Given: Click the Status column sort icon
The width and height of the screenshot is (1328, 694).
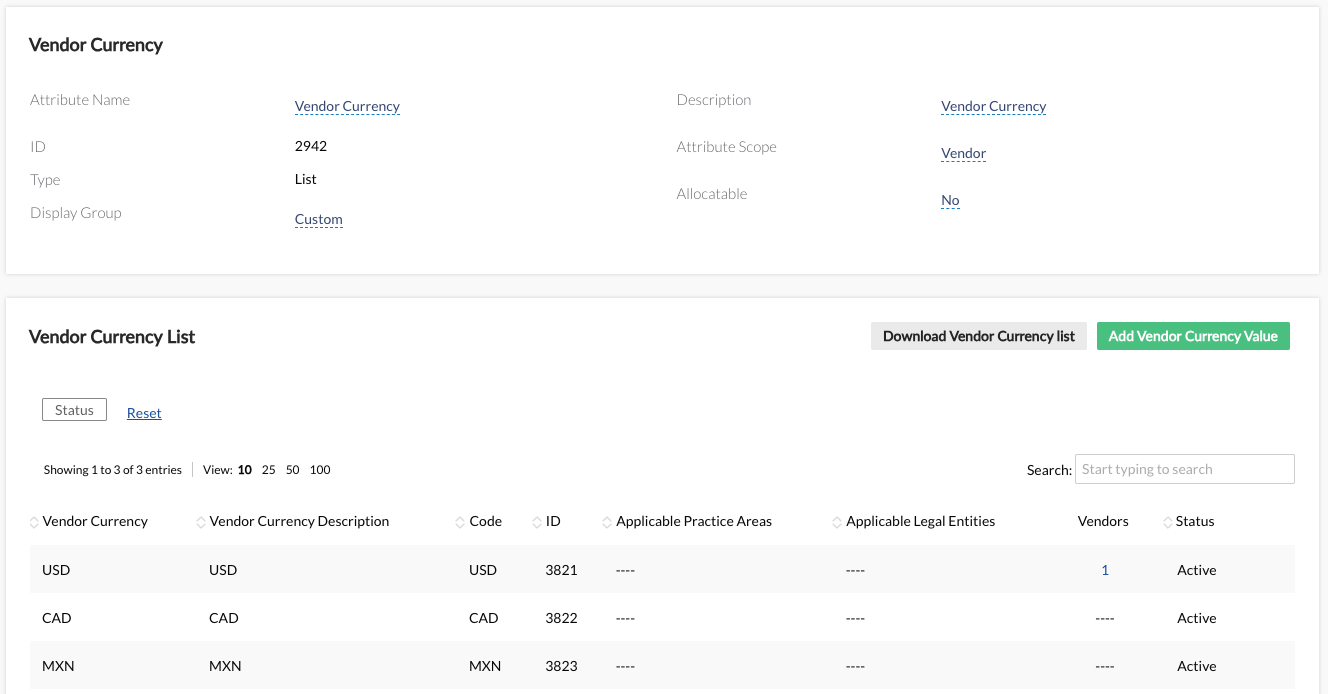Looking at the screenshot, I should [x=1167, y=522].
